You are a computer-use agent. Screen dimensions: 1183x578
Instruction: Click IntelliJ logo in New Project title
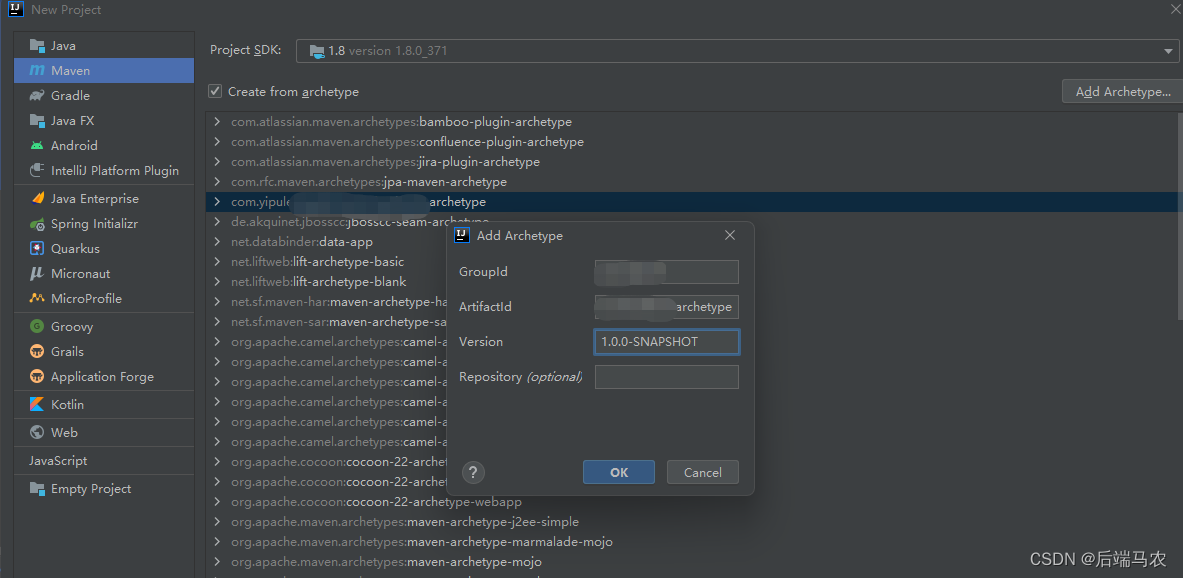pos(15,9)
